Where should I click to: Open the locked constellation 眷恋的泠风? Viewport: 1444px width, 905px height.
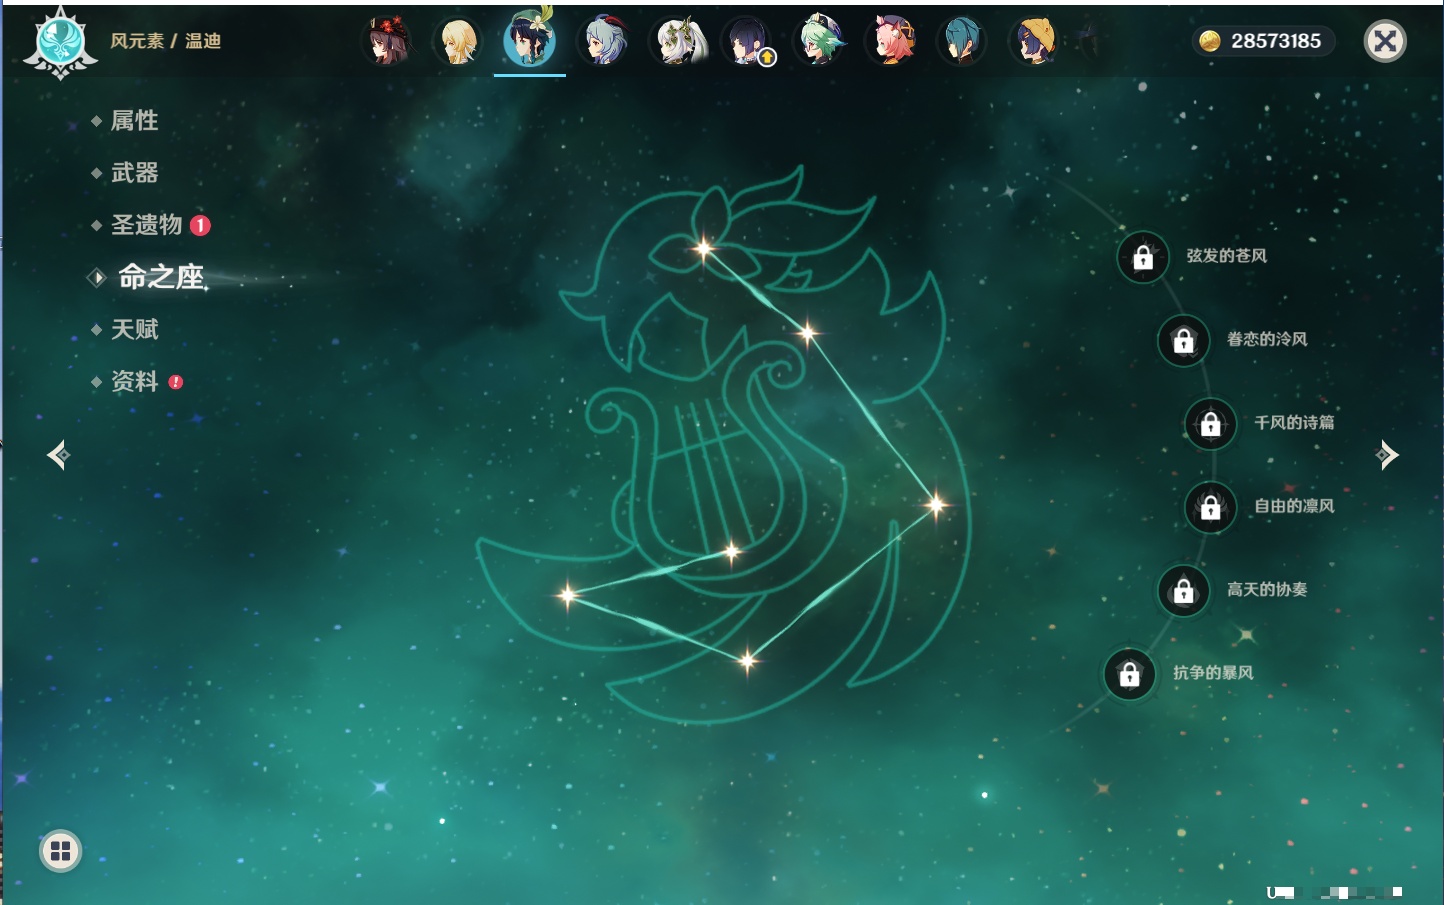(x=1183, y=341)
